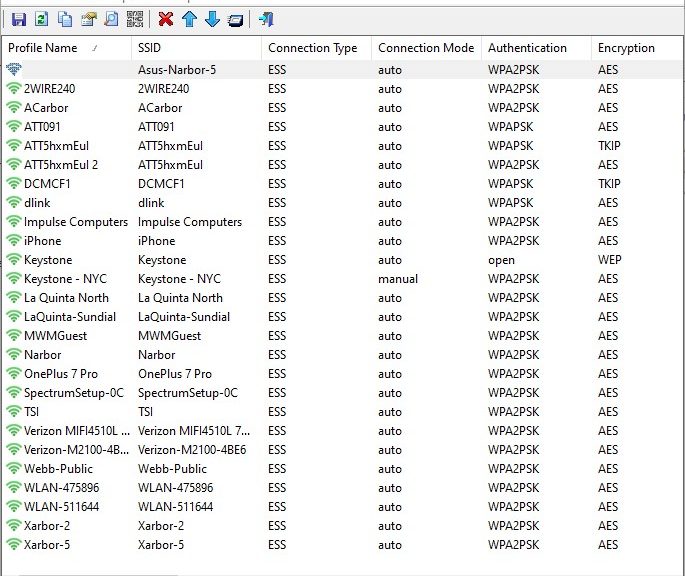This screenshot has width=685, height=576.
Task: Select the WLAN-475896 profile name
Action: (x=62, y=488)
